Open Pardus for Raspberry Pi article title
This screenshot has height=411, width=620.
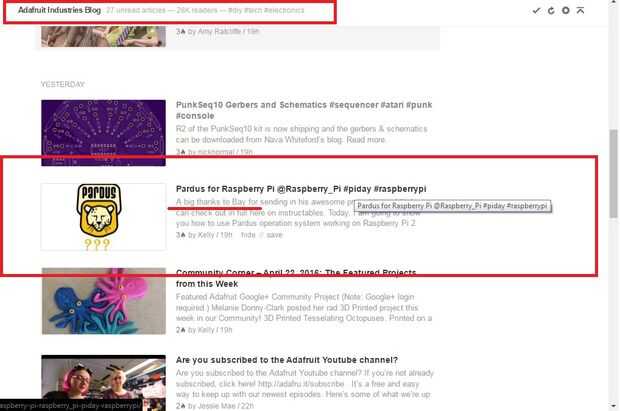[301, 189]
